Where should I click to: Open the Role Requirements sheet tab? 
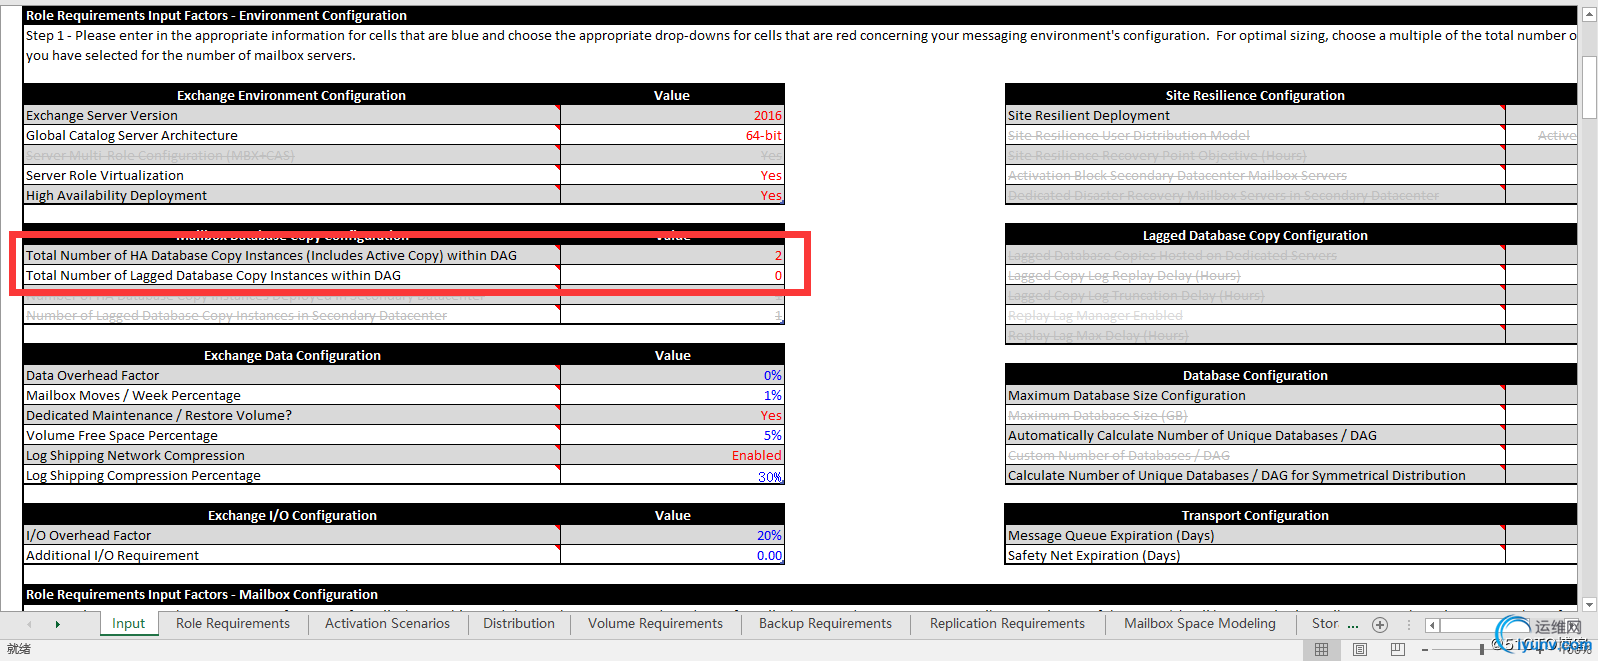[233, 624]
